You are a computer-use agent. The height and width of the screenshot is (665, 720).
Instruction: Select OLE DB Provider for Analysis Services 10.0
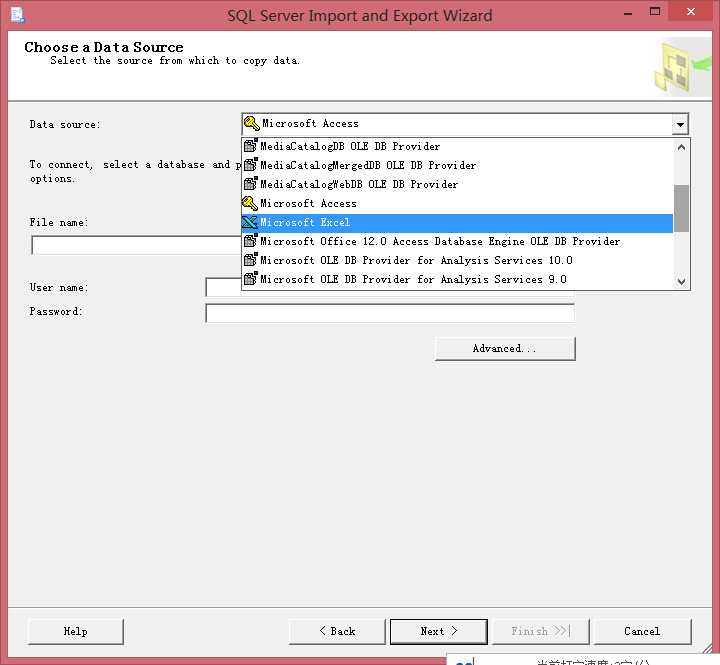(457, 260)
